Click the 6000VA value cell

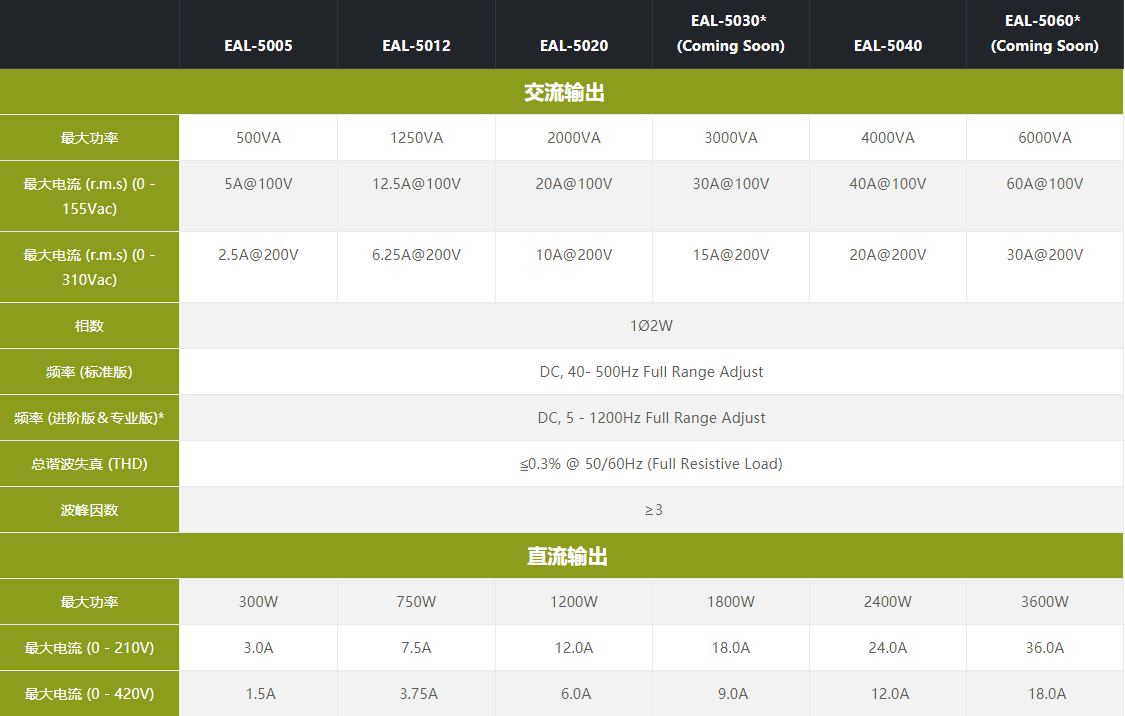coord(1044,137)
